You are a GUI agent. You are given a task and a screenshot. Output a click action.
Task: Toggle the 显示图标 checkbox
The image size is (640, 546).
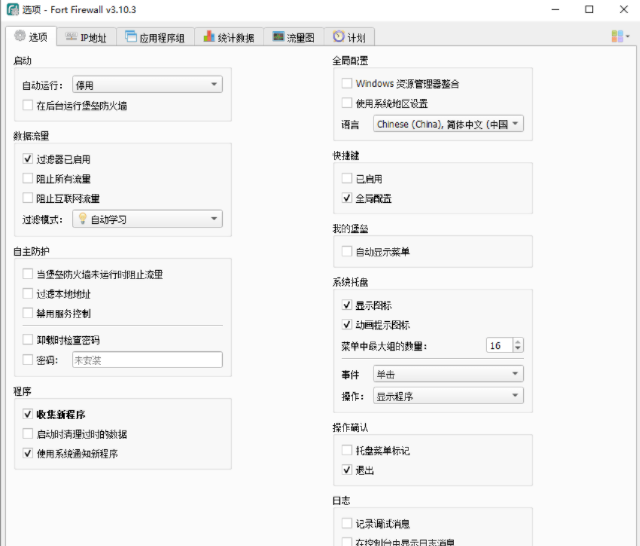point(347,305)
